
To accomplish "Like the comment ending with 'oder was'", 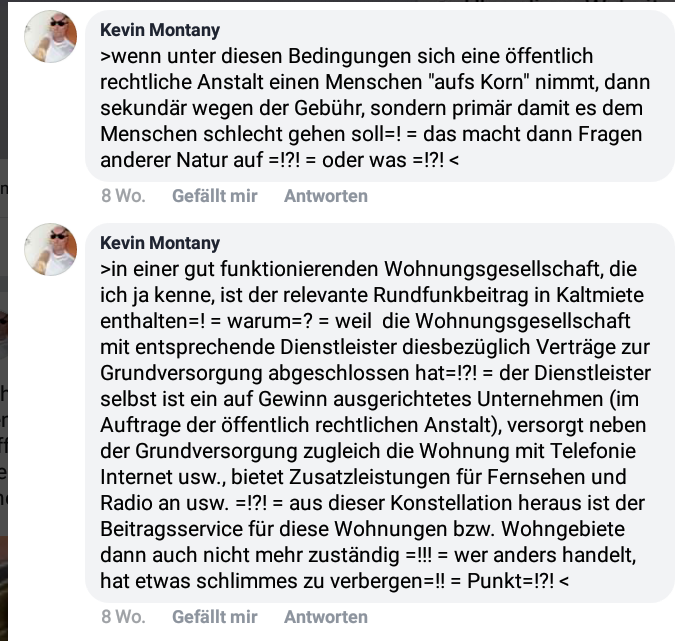I will pyautogui.click(x=215, y=196).
